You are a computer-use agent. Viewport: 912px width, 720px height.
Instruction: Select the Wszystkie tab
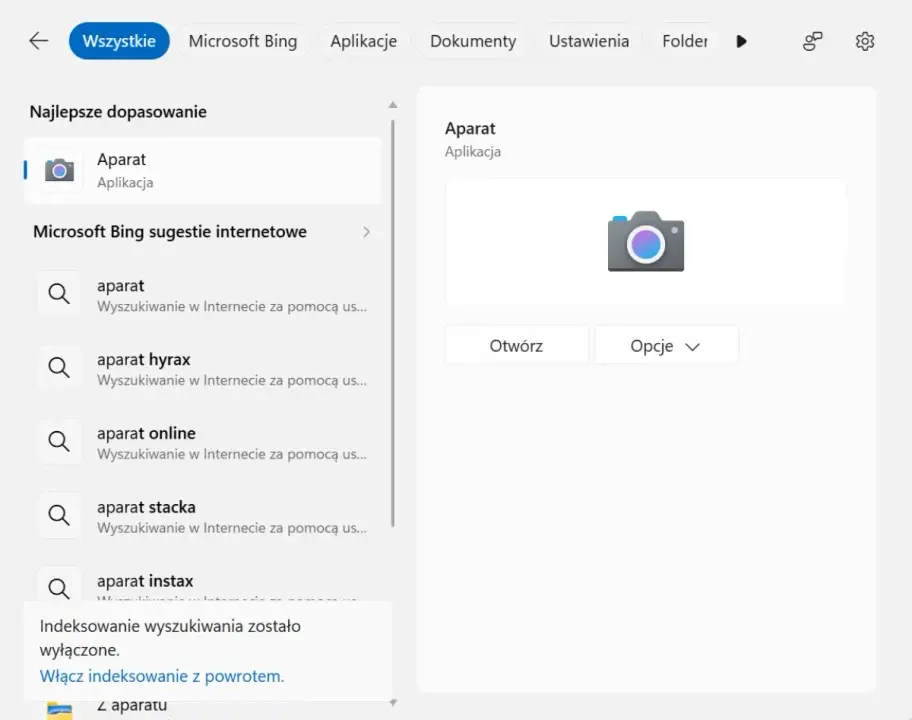click(119, 41)
